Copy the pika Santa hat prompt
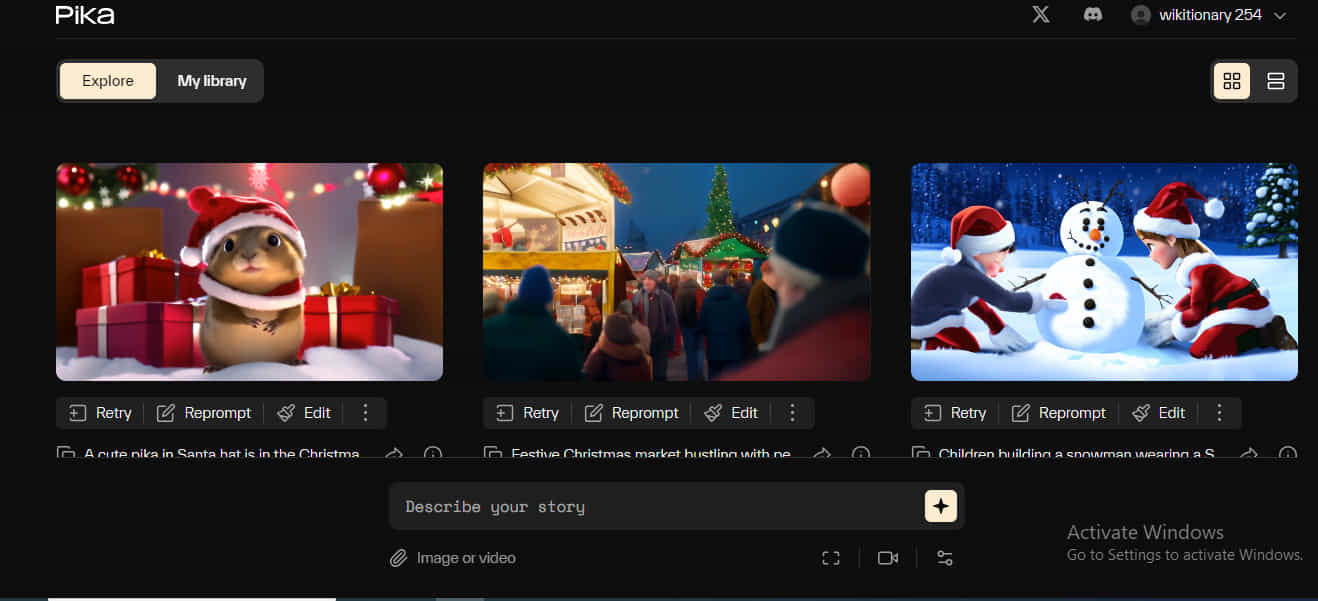 pos(66,455)
